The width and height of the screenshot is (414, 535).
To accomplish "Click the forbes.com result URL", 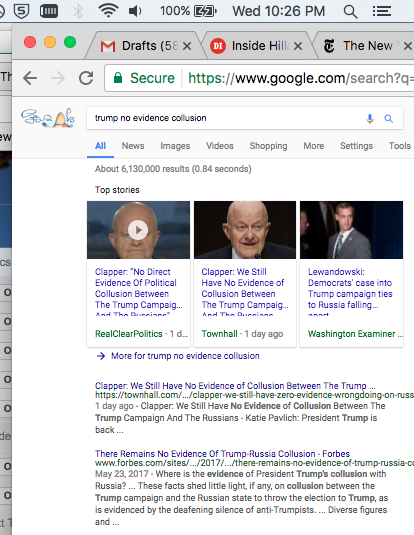I will [254, 463].
